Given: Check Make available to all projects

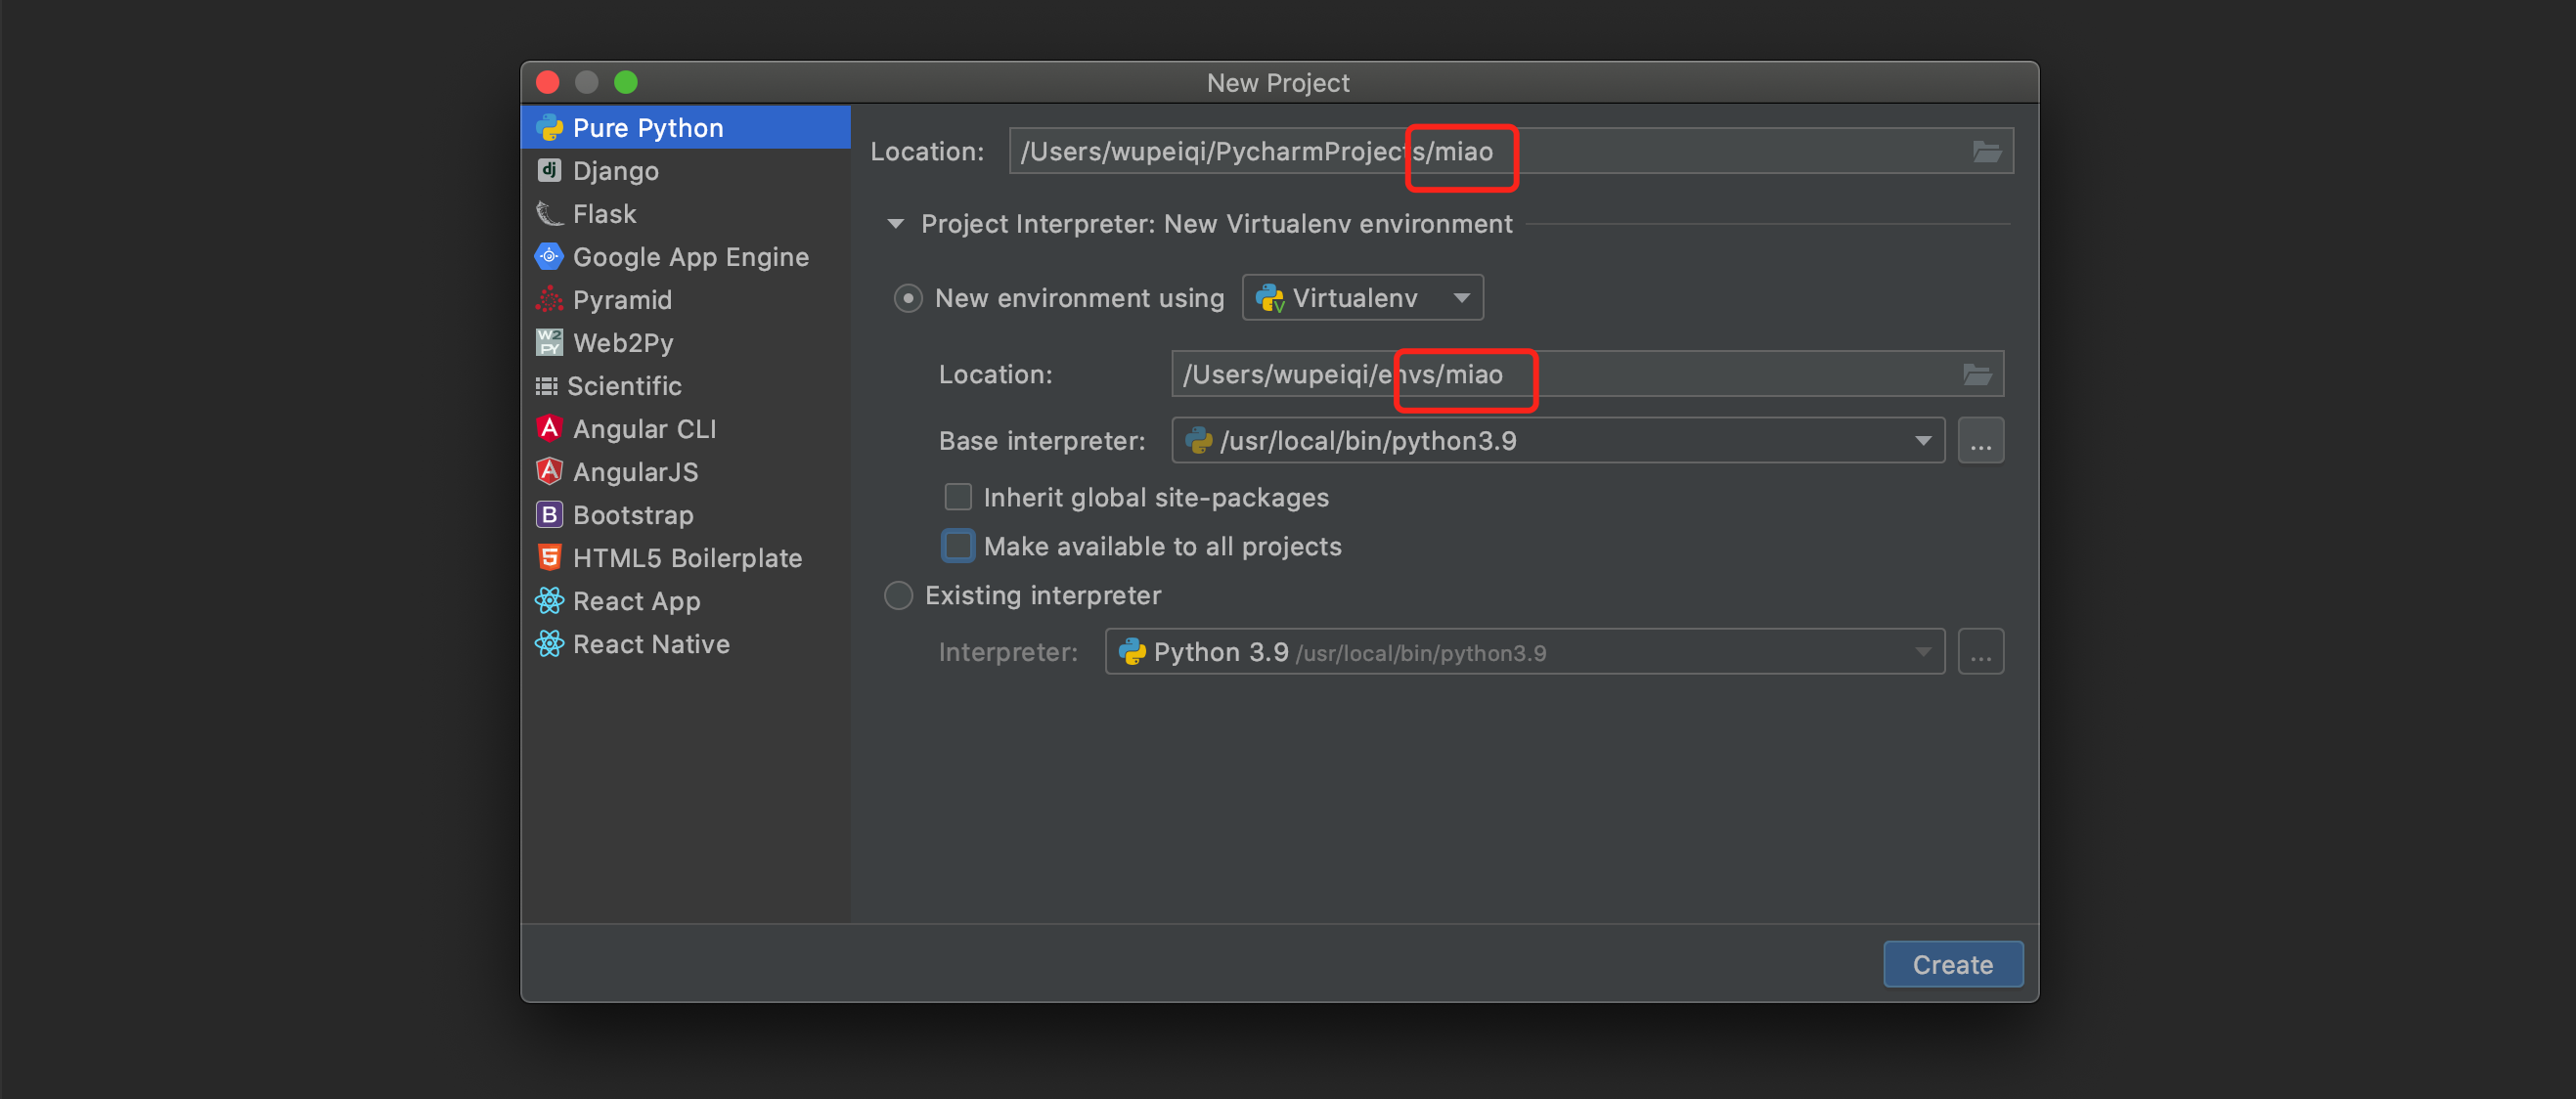Looking at the screenshot, I should (957, 545).
